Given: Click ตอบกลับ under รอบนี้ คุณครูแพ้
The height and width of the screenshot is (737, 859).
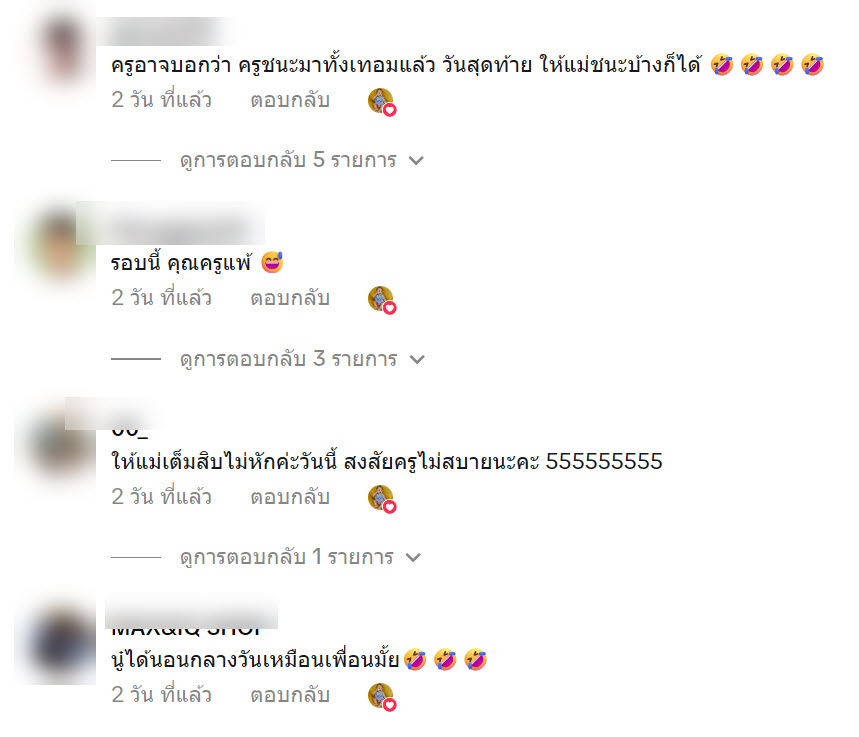Looking at the screenshot, I should (290, 299).
